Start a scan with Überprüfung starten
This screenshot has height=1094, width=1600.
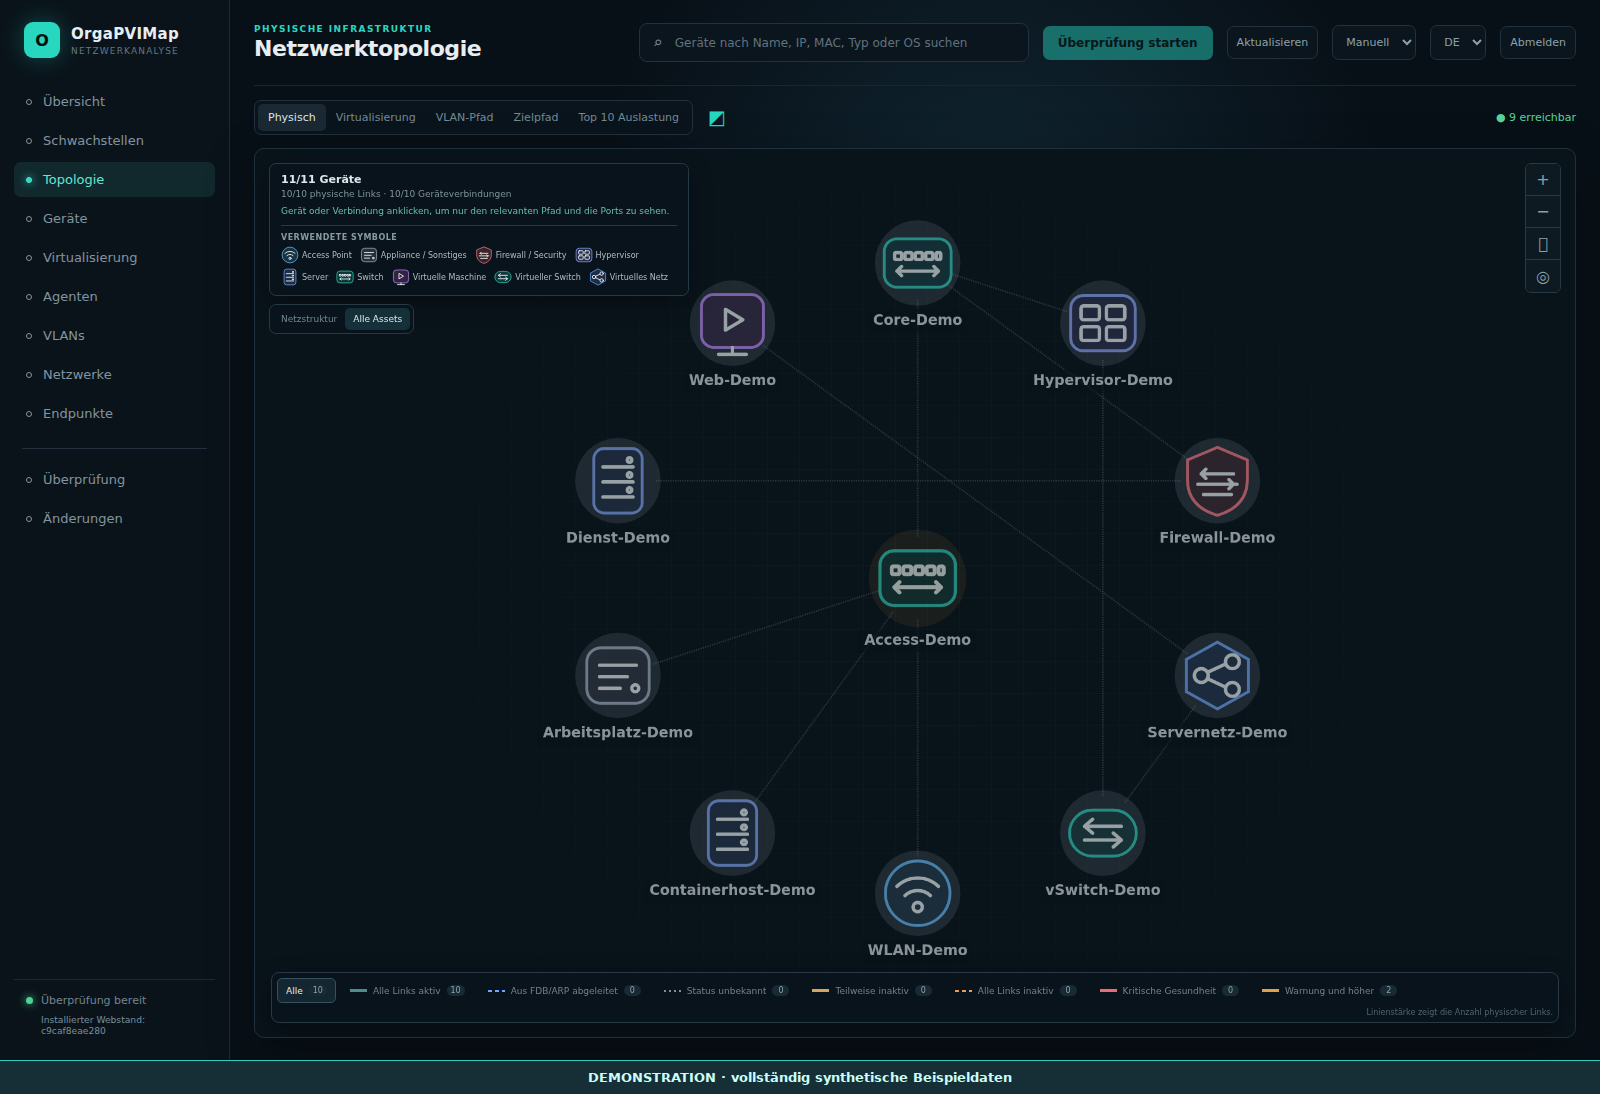tap(1127, 42)
